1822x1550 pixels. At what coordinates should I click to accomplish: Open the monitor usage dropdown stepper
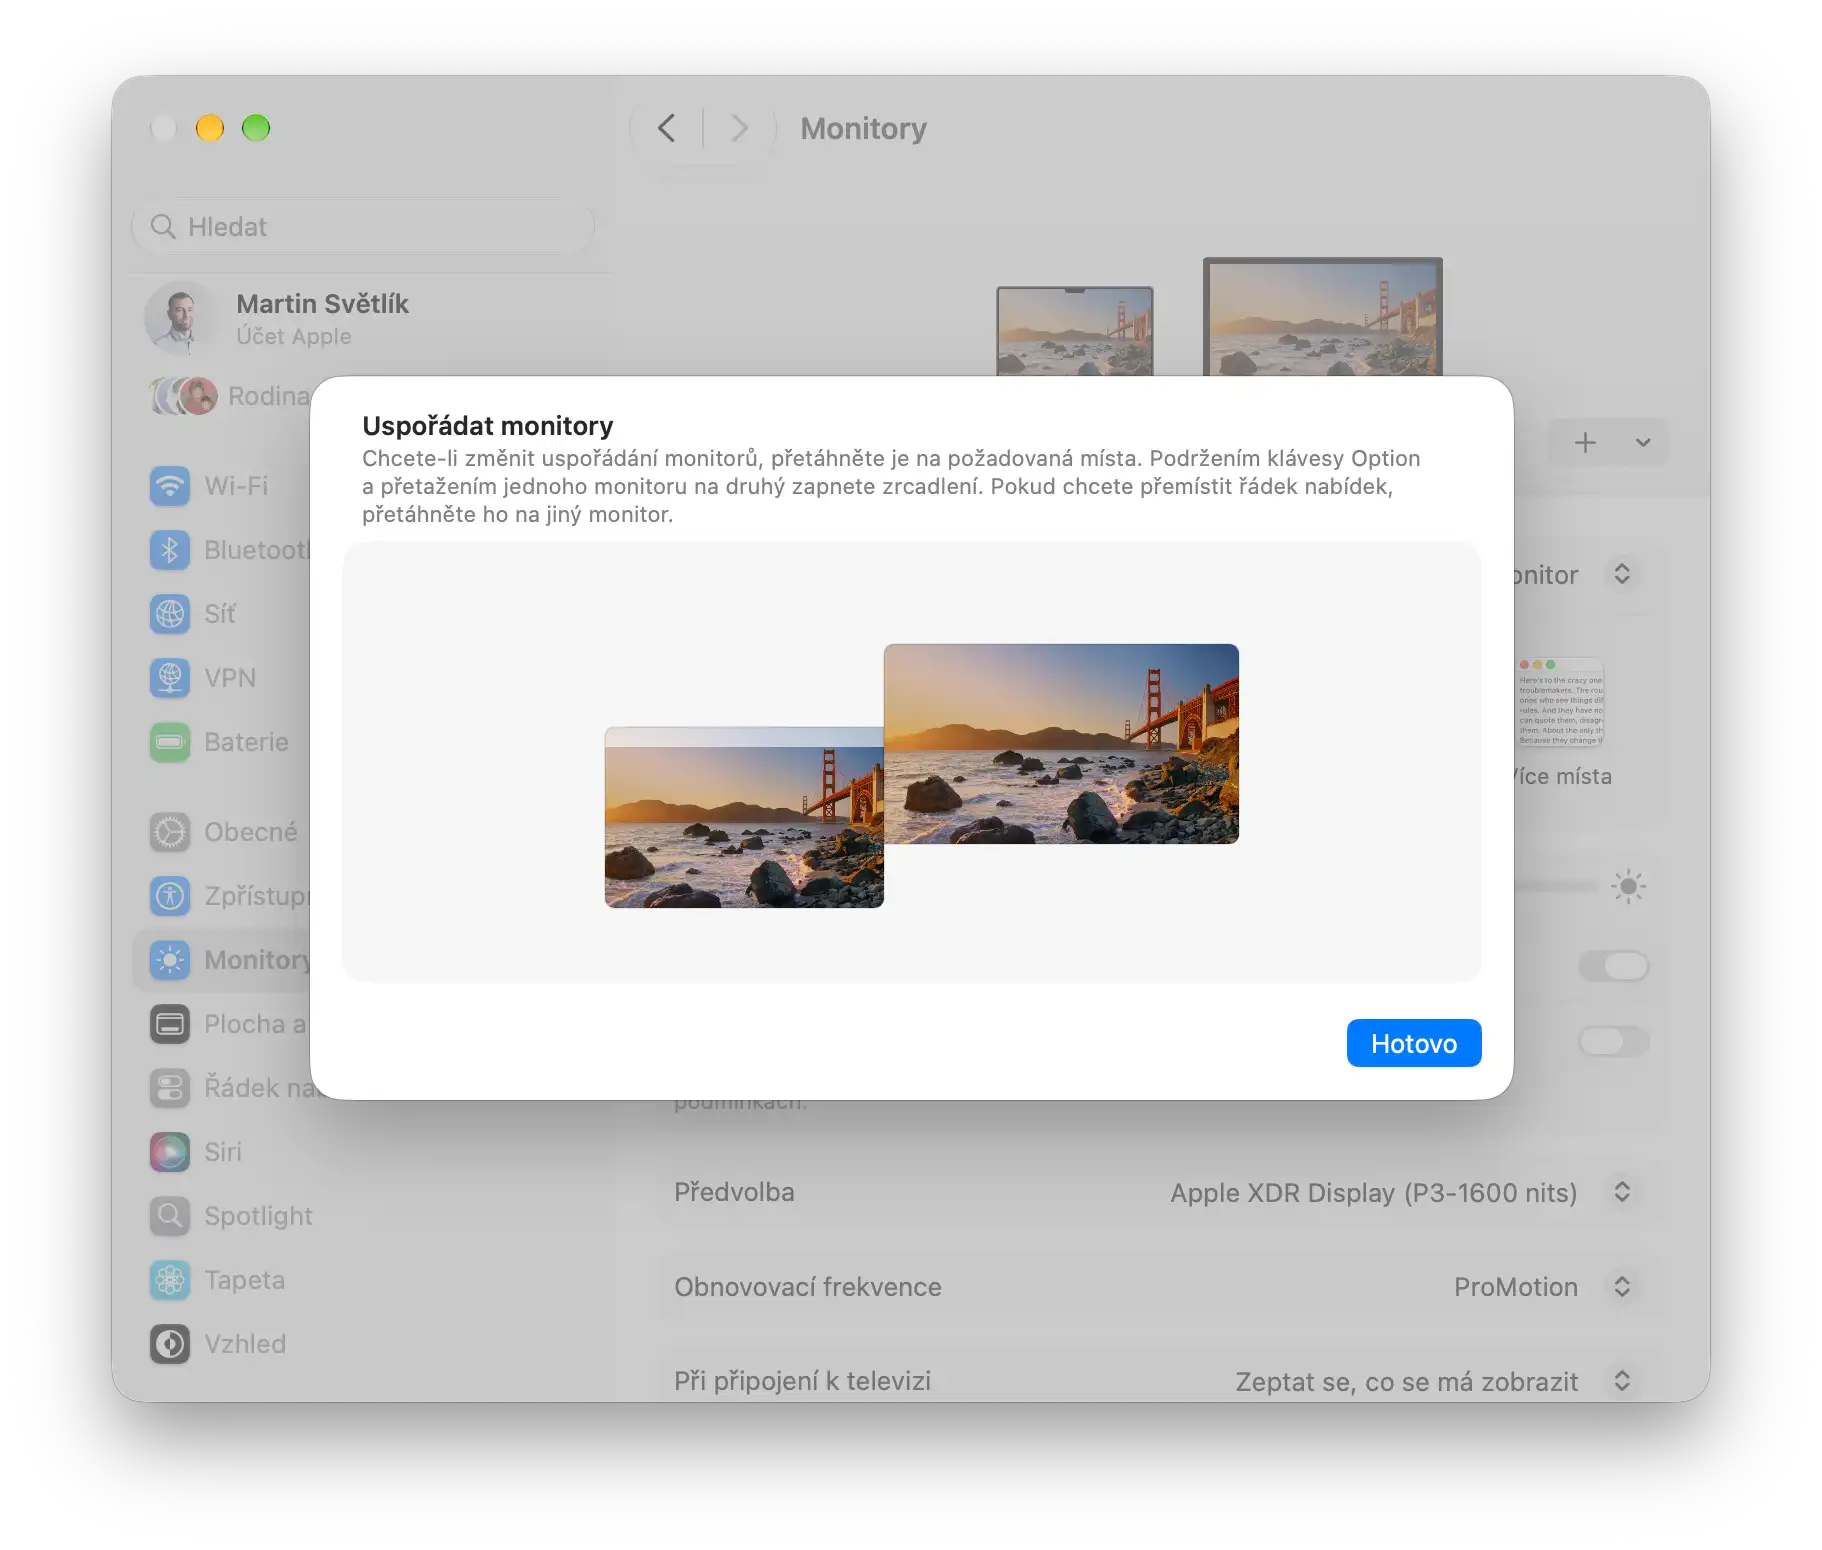tap(1622, 574)
